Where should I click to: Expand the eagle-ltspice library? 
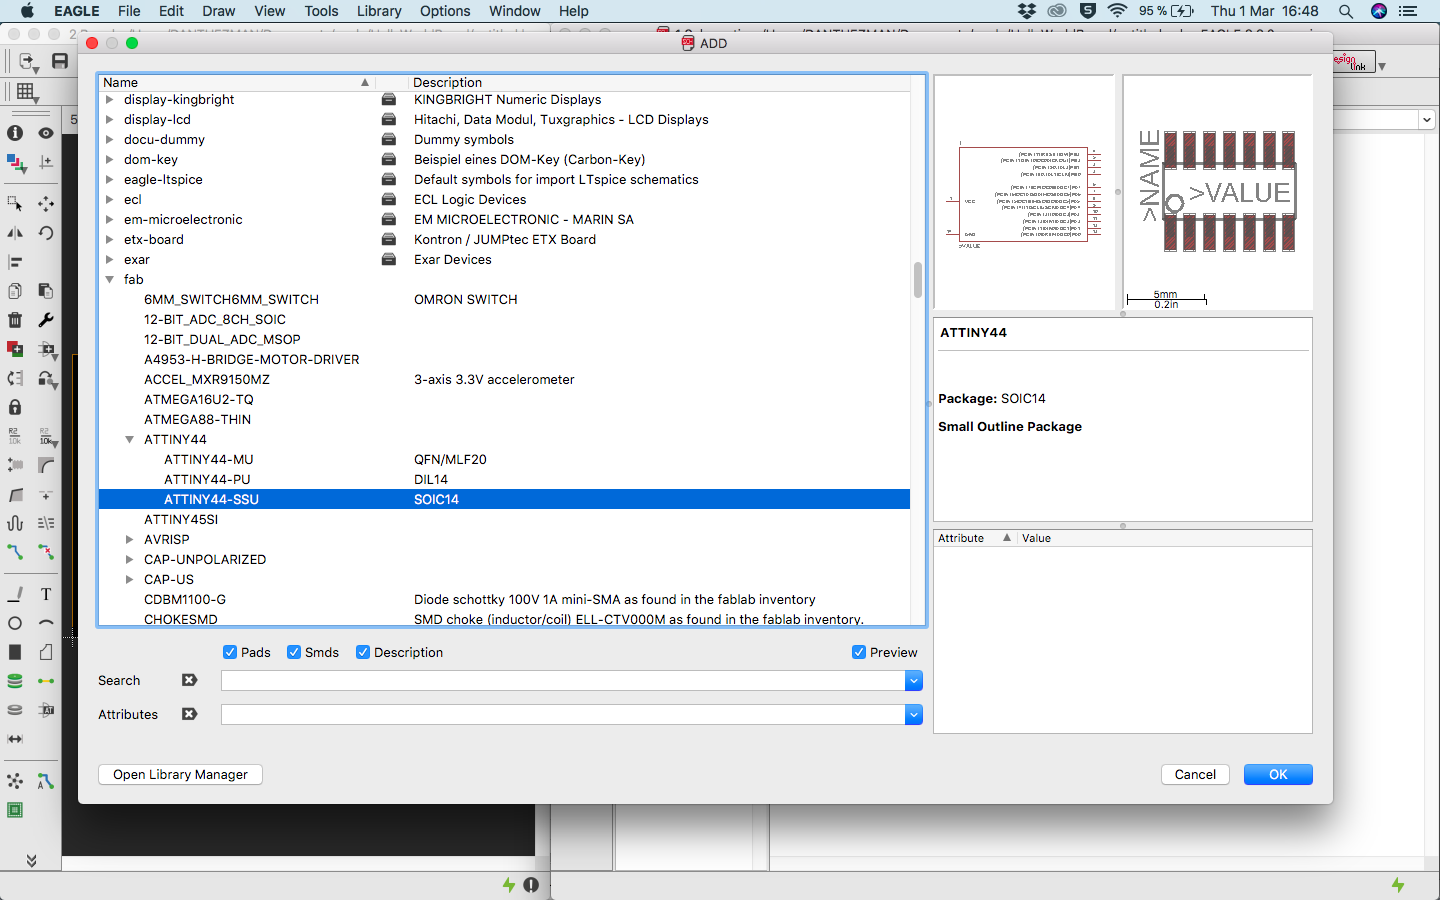tap(110, 180)
